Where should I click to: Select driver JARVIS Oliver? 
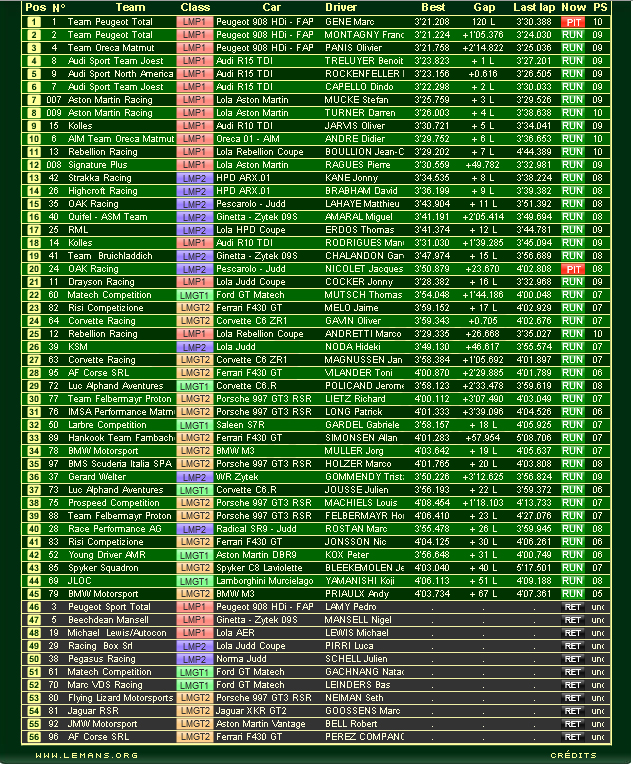tap(354, 126)
